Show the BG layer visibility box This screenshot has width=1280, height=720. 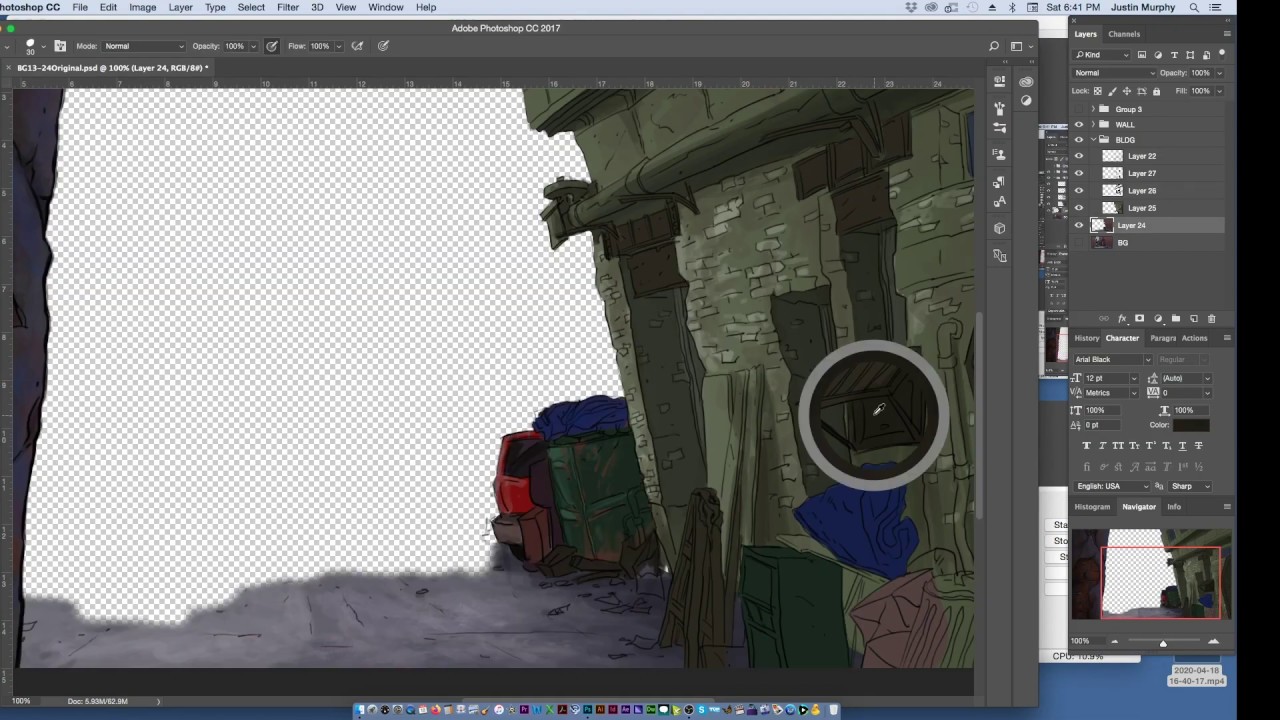[x=1078, y=243]
